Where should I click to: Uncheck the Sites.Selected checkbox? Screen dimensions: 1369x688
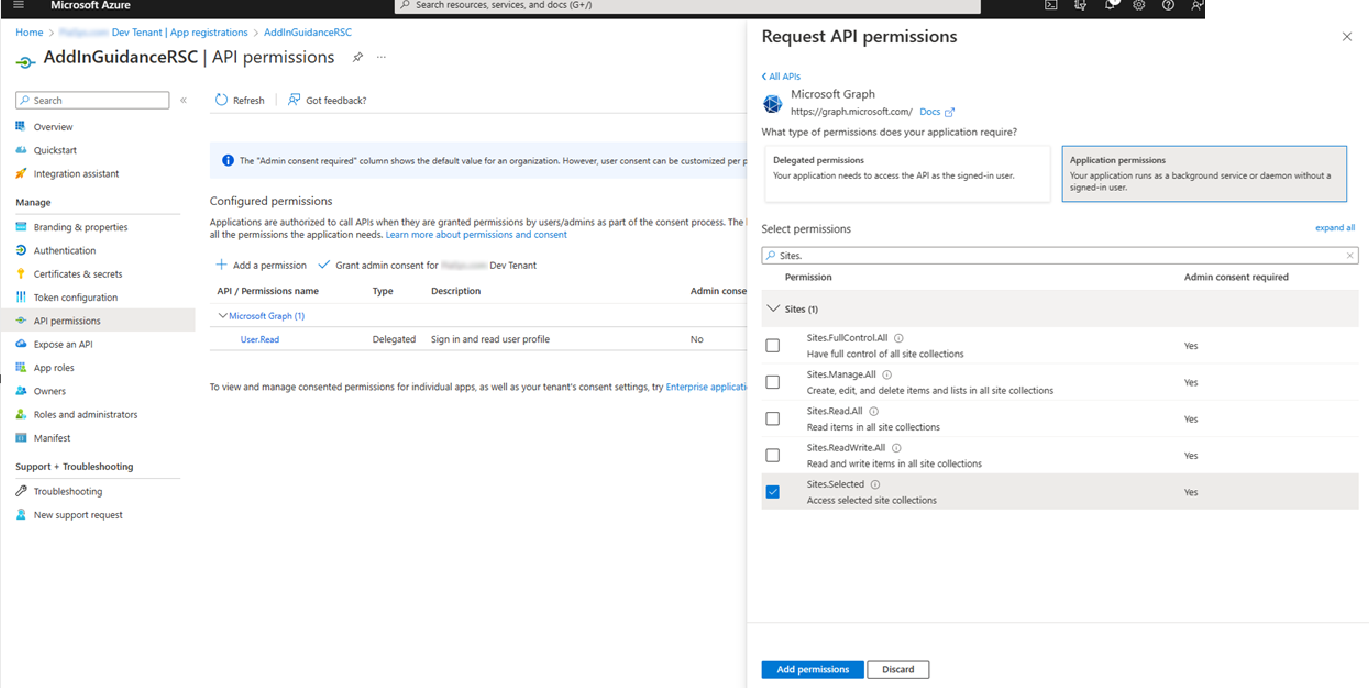click(772, 492)
